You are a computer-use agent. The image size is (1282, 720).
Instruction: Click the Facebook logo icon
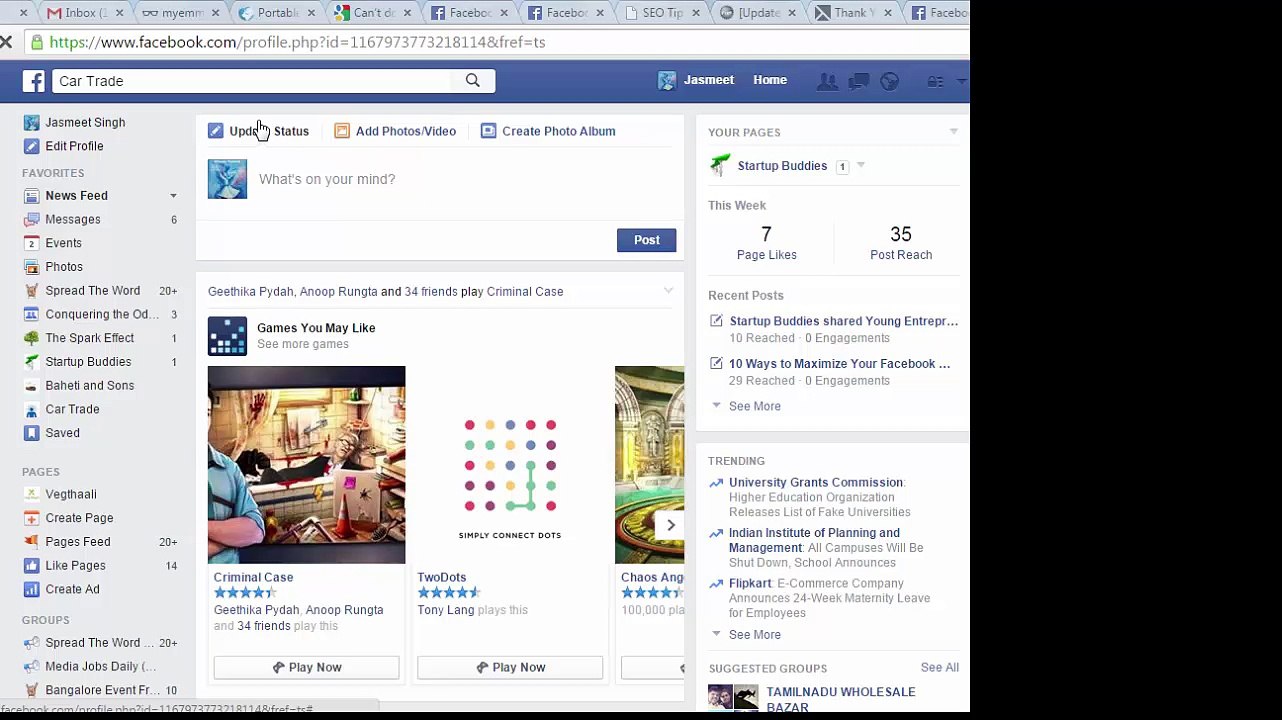click(34, 81)
